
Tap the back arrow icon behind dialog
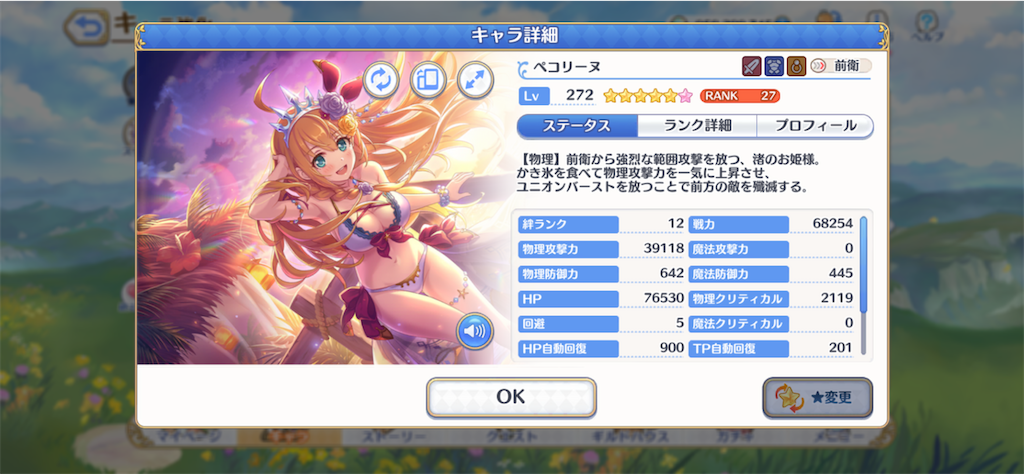coord(88,28)
